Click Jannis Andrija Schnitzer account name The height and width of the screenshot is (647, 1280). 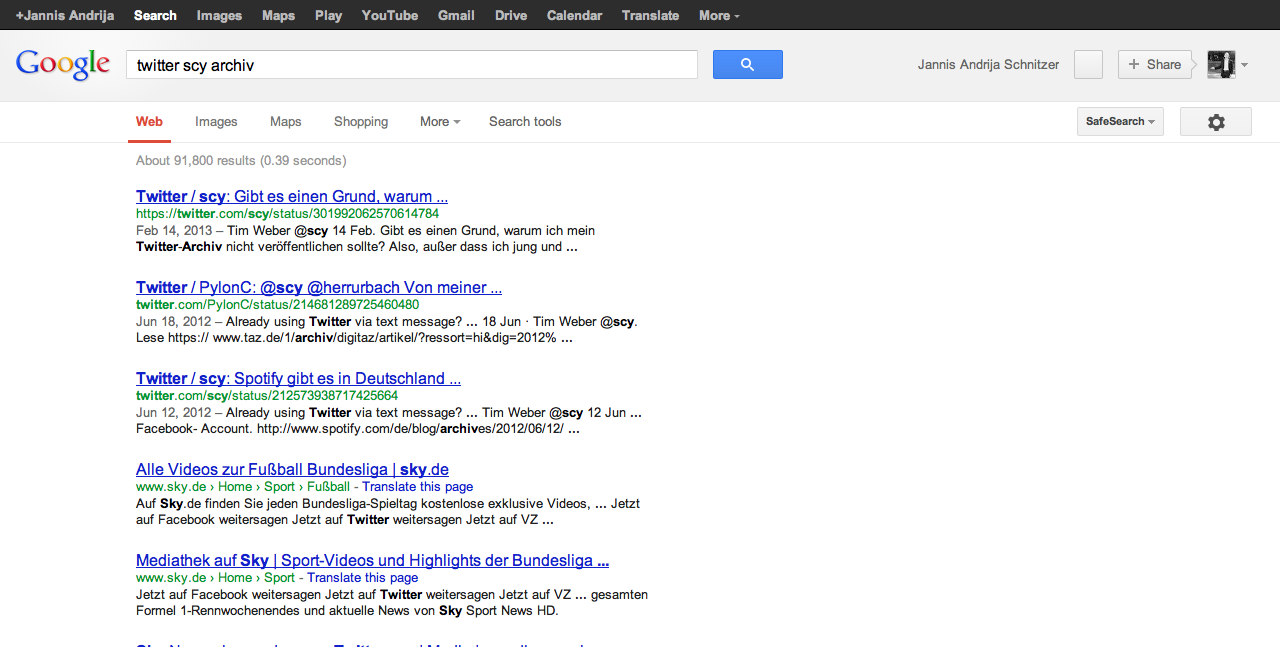tap(988, 65)
